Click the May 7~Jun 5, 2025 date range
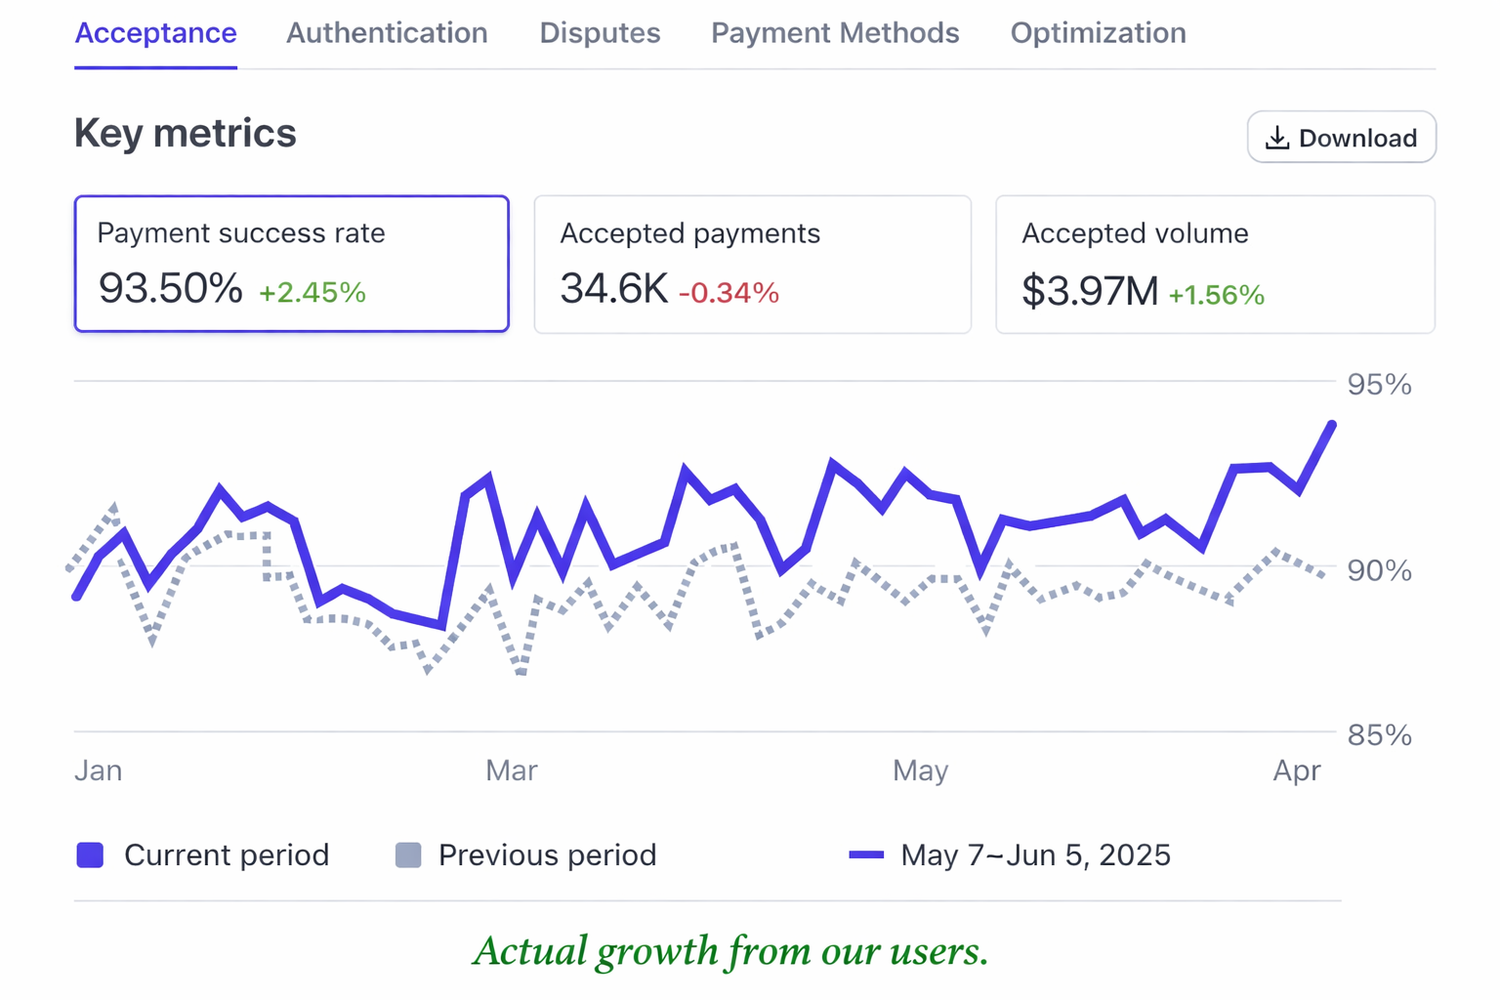1500x1000 pixels. coord(1035,855)
